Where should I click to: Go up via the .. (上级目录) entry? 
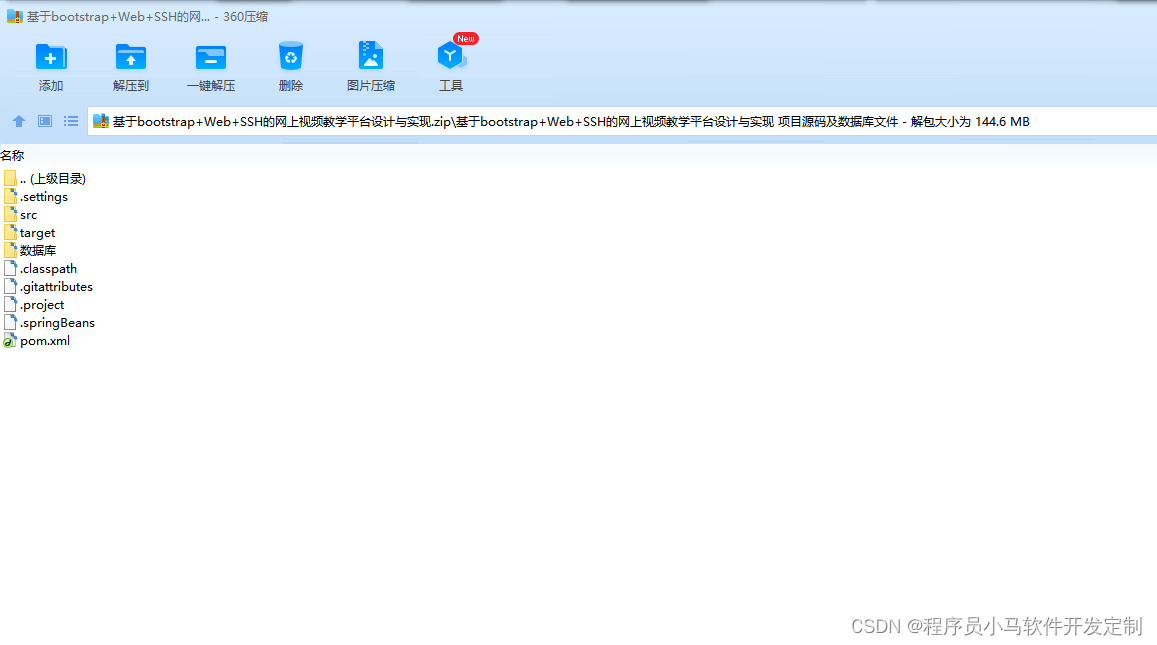pos(54,178)
